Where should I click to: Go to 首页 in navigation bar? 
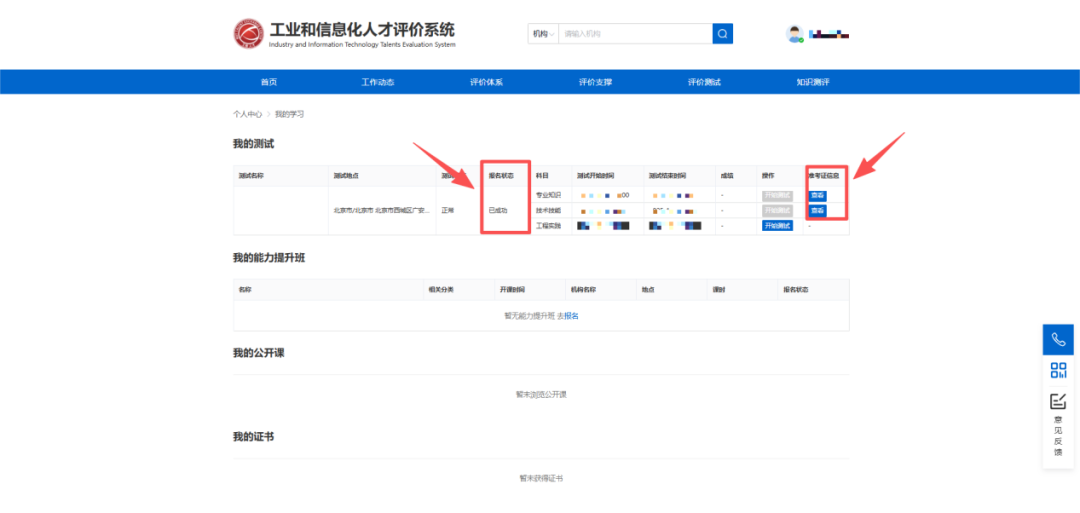tap(269, 82)
